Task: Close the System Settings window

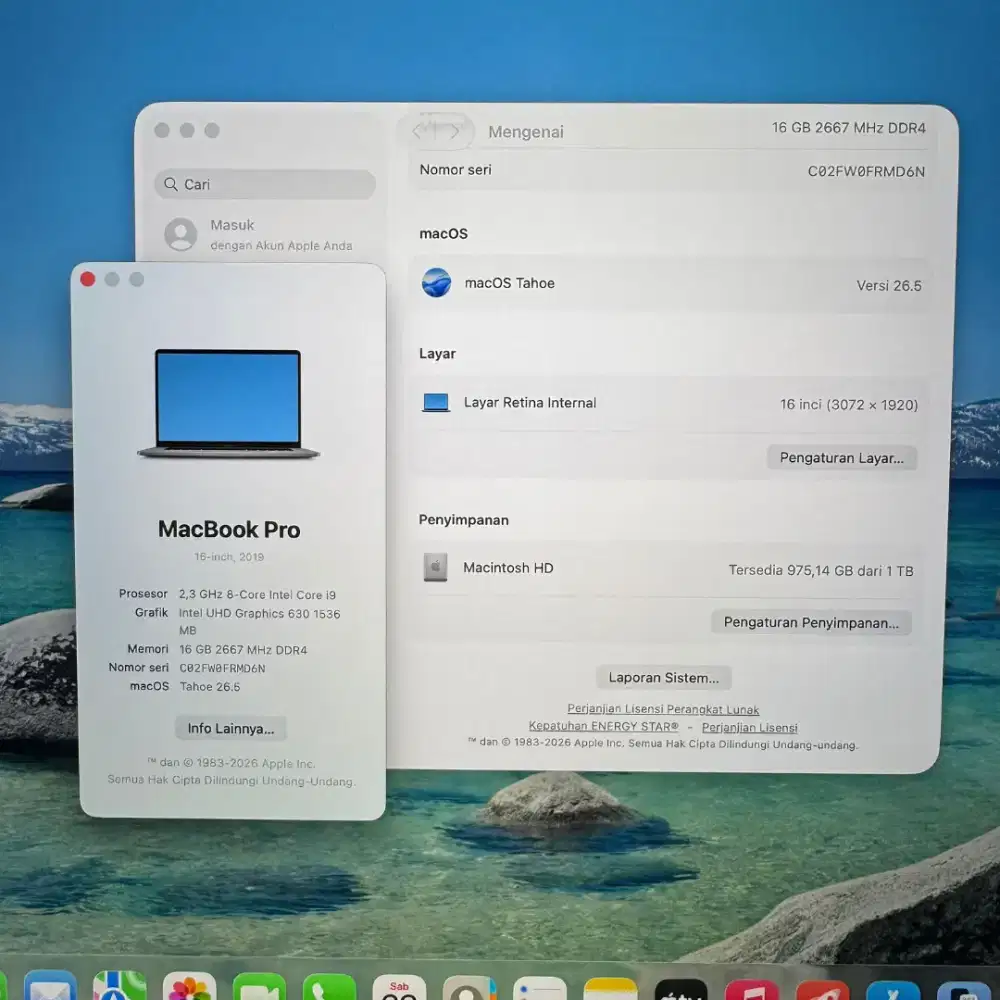Action: (x=162, y=130)
